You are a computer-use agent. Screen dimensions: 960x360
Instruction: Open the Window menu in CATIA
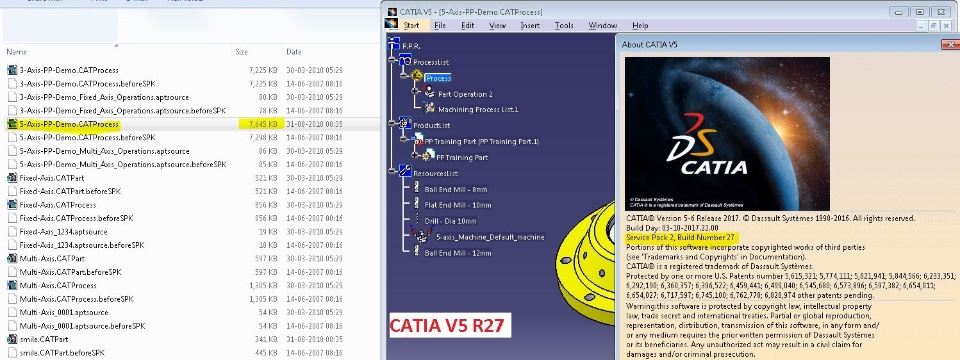pos(602,26)
